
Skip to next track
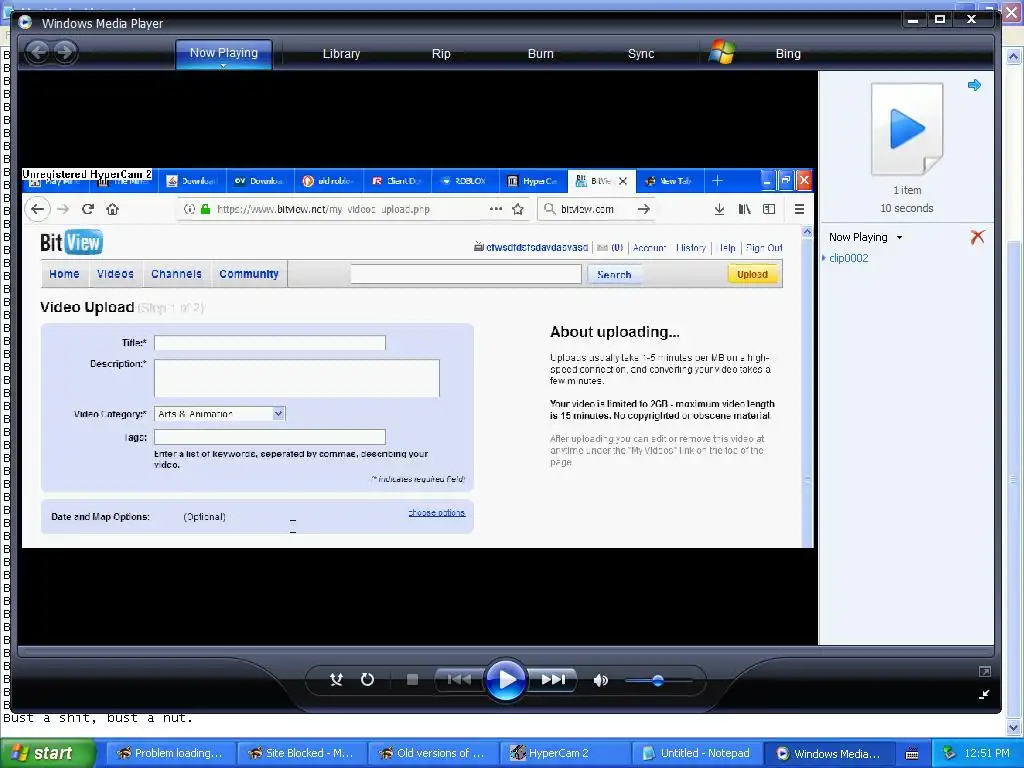point(552,680)
